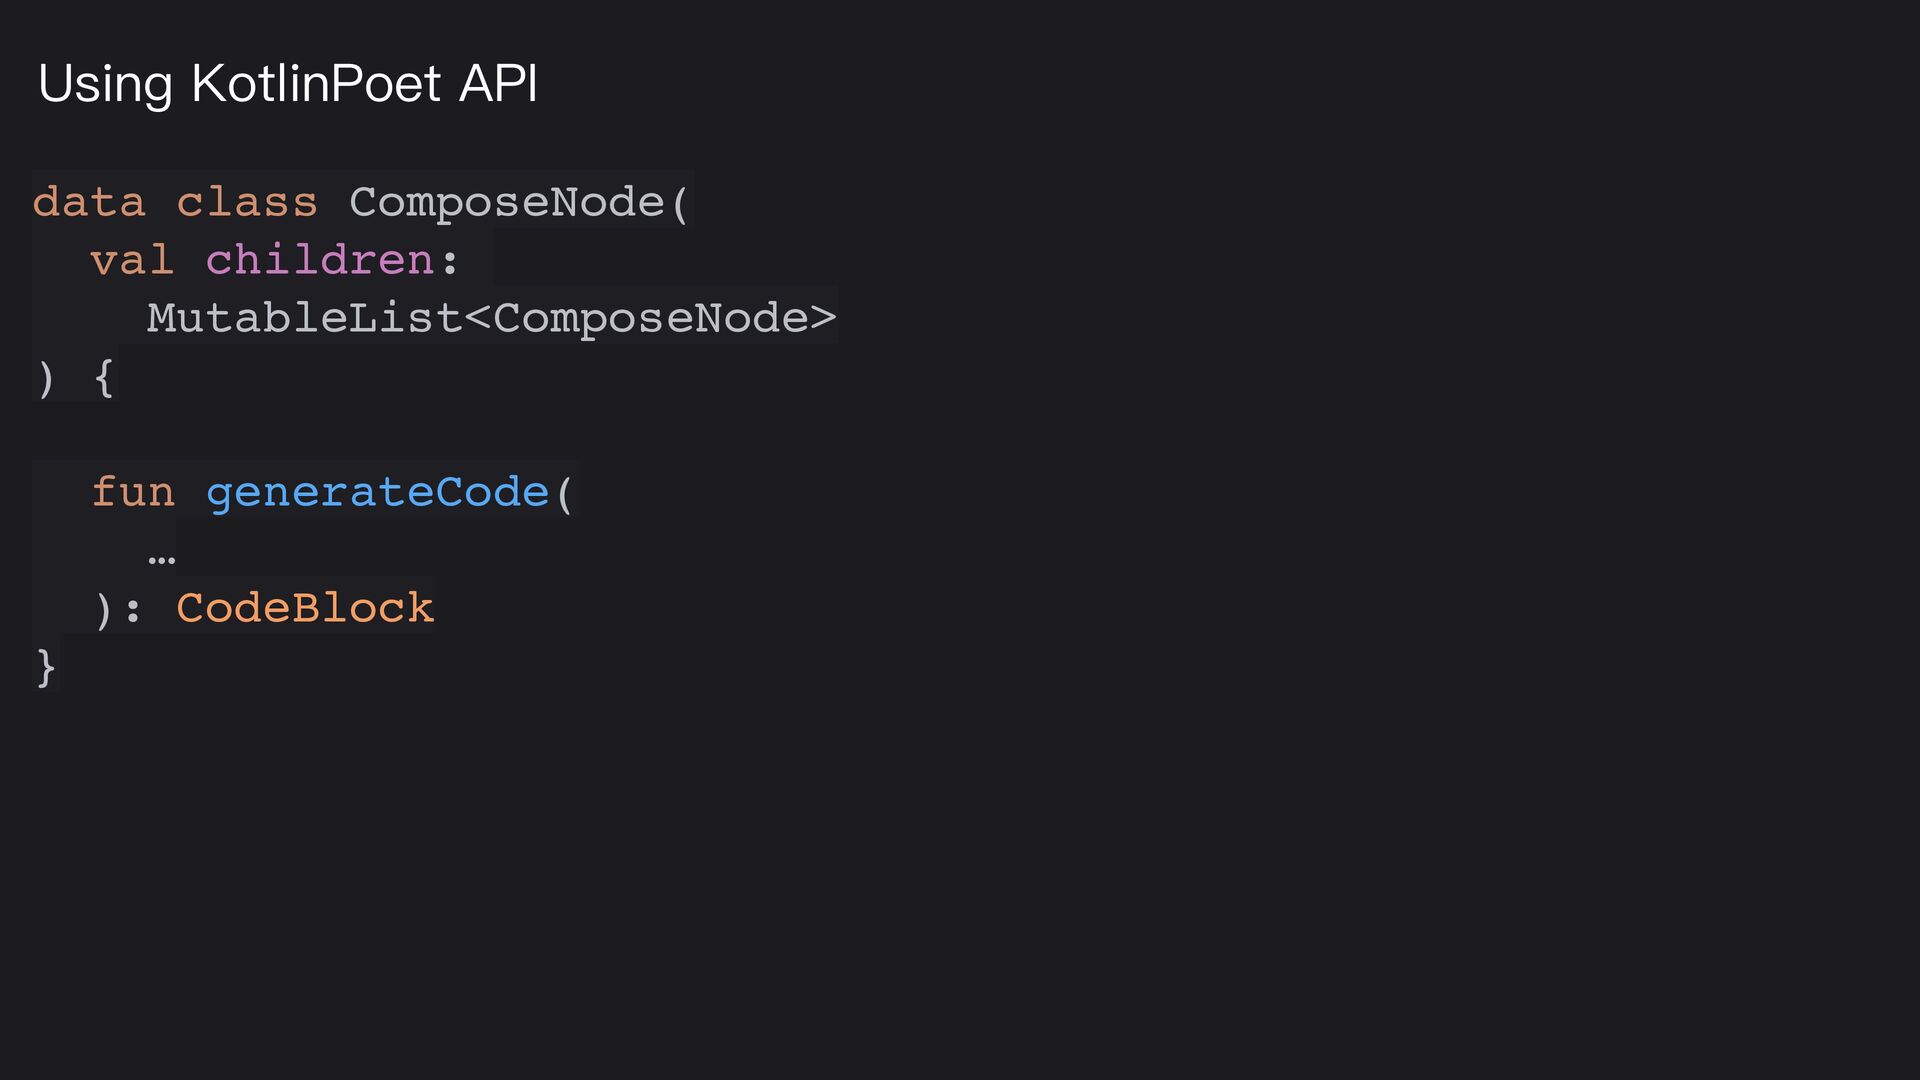Screen dimensions: 1920x1080
Task: Click the word 'KotlinPoet' in title
Action: tap(316, 82)
